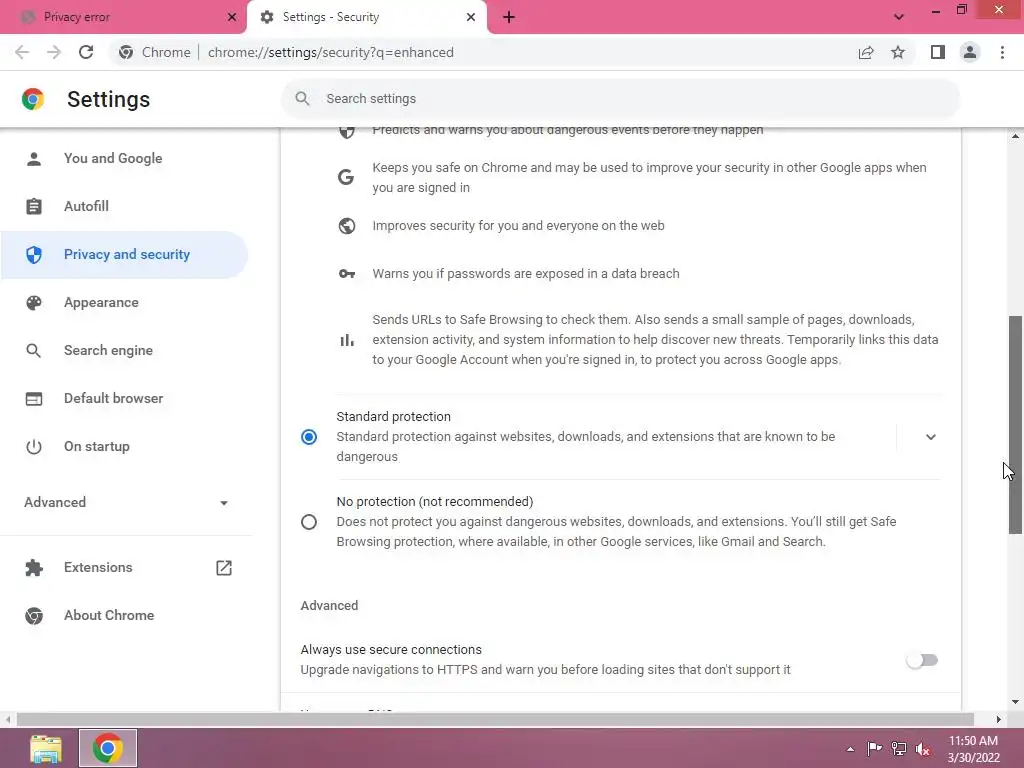Open Appearance settings

pos(124,302)
